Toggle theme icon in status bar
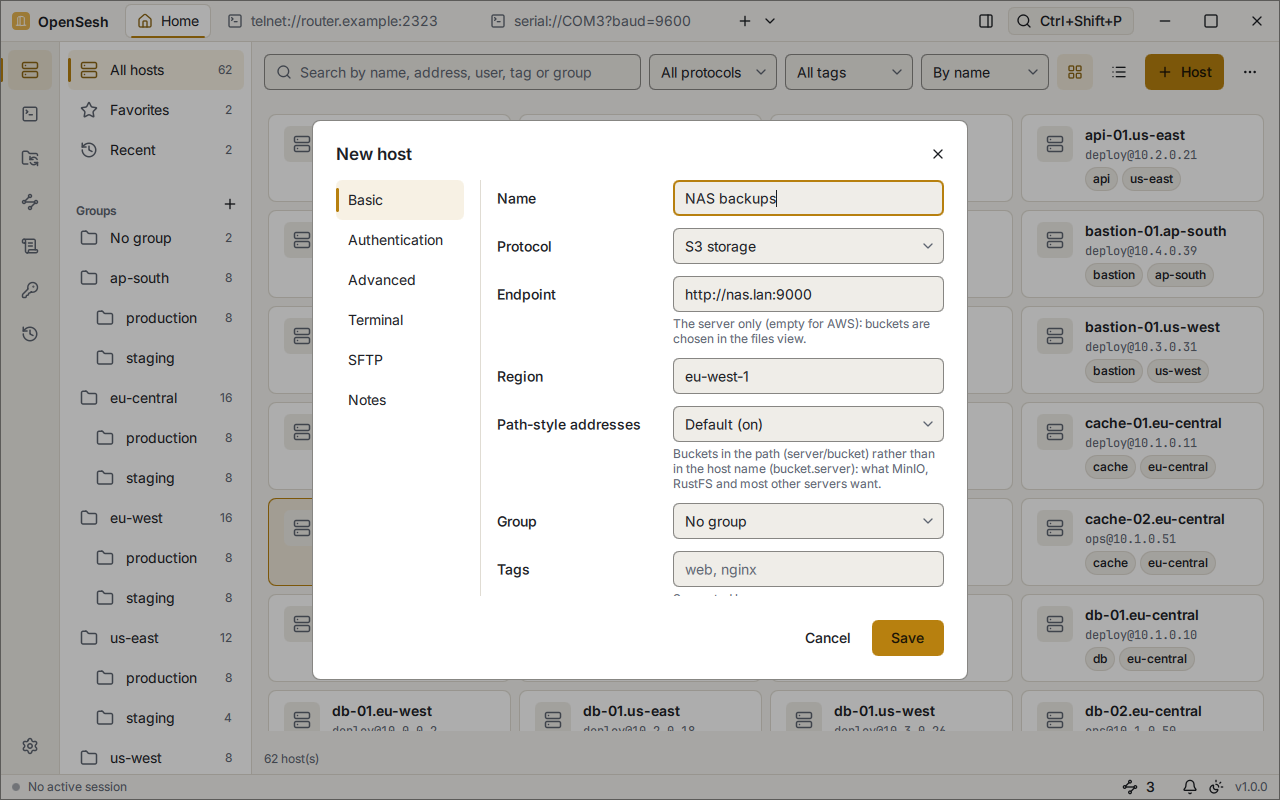 (x=1216, y=787)
